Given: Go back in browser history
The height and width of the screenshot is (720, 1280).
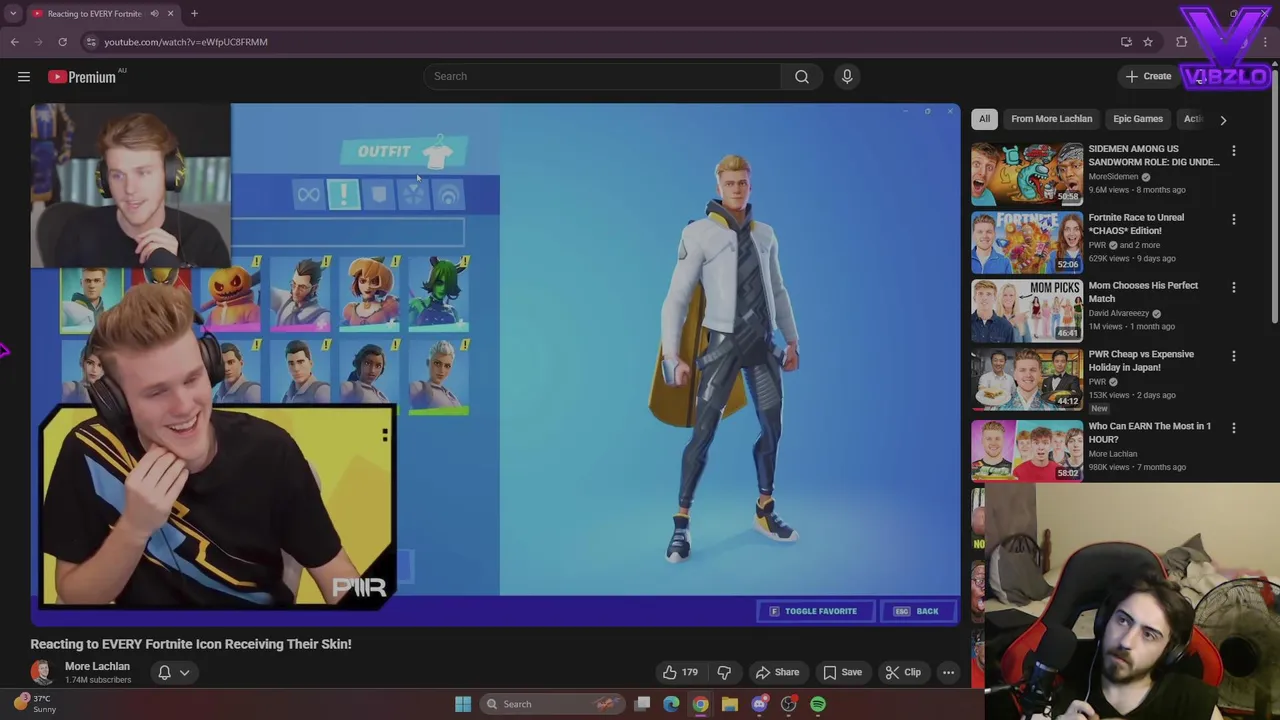Looking at the screenshot, I should 14,42.
